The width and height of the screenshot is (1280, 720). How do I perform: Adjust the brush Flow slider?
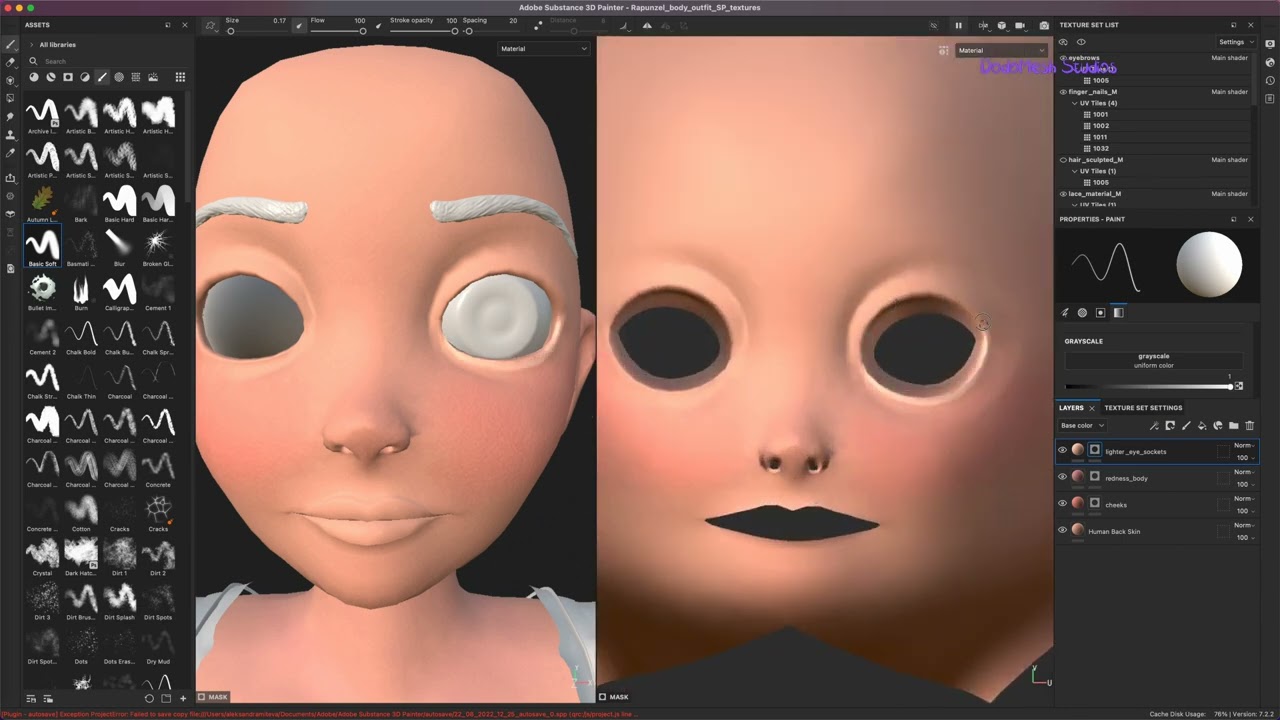click(x=338, y=31)
